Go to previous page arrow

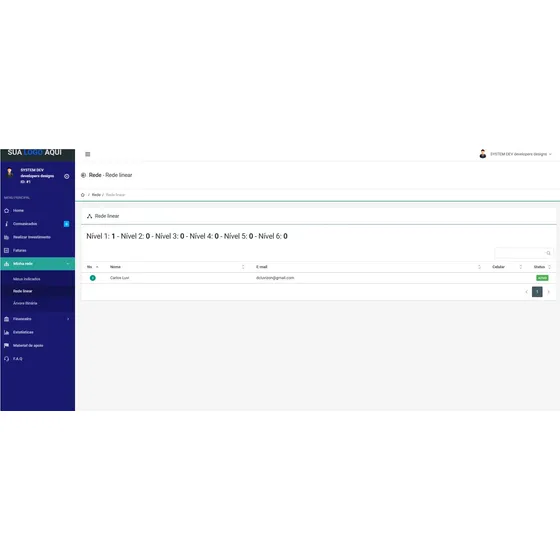click(526, 292)
